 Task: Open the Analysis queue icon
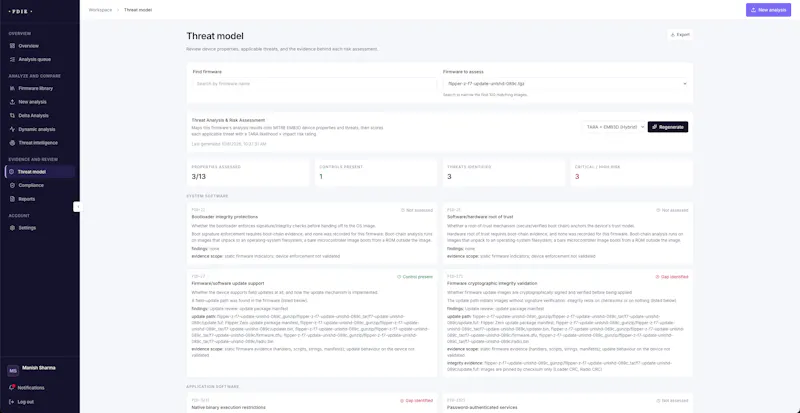tap(12, 59)
